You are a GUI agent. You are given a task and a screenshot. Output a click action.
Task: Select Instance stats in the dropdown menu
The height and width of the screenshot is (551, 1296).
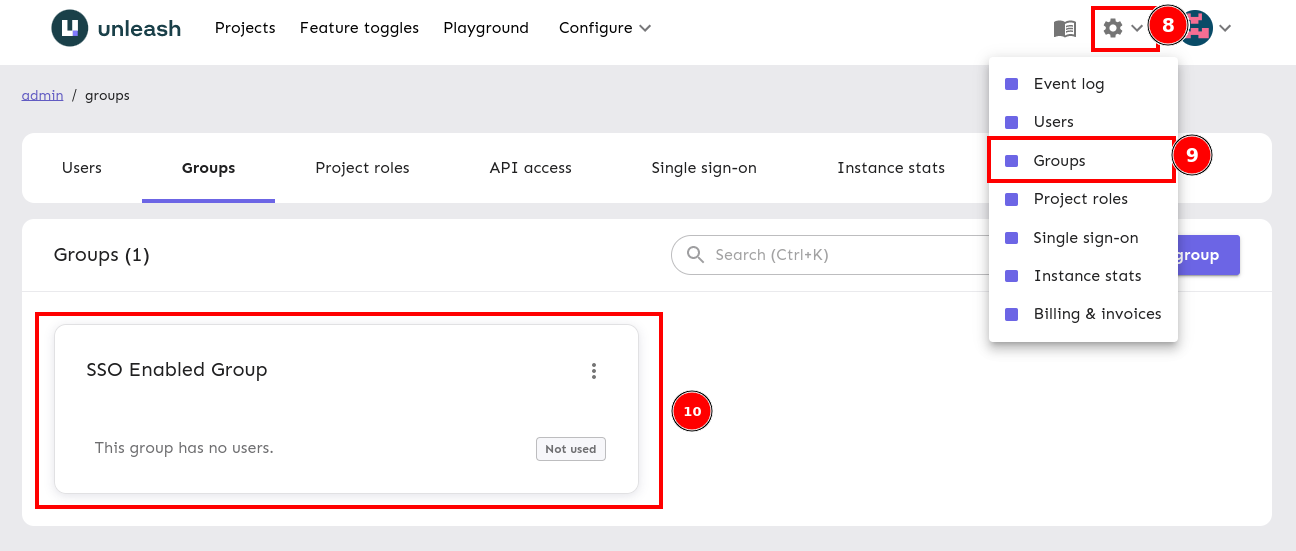pos(1087,276)
